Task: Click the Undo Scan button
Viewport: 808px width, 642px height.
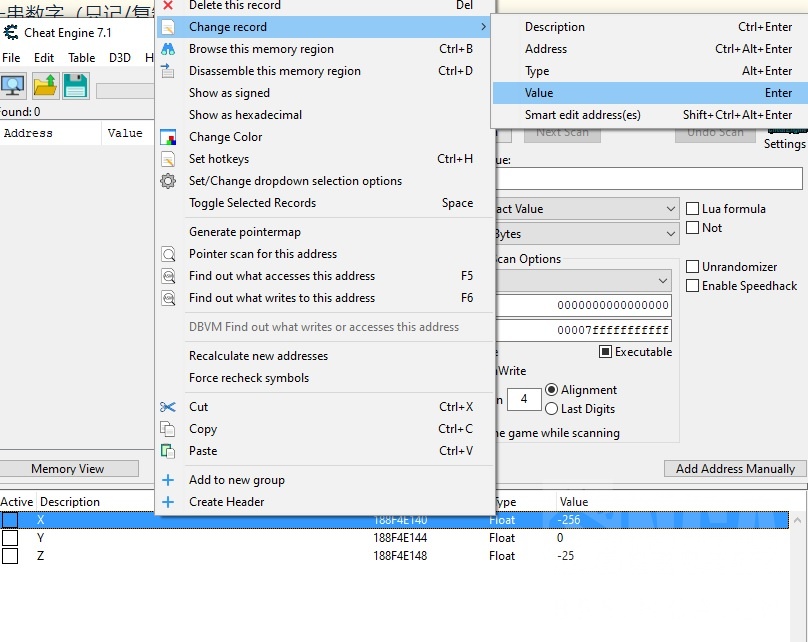Action: 715,133
